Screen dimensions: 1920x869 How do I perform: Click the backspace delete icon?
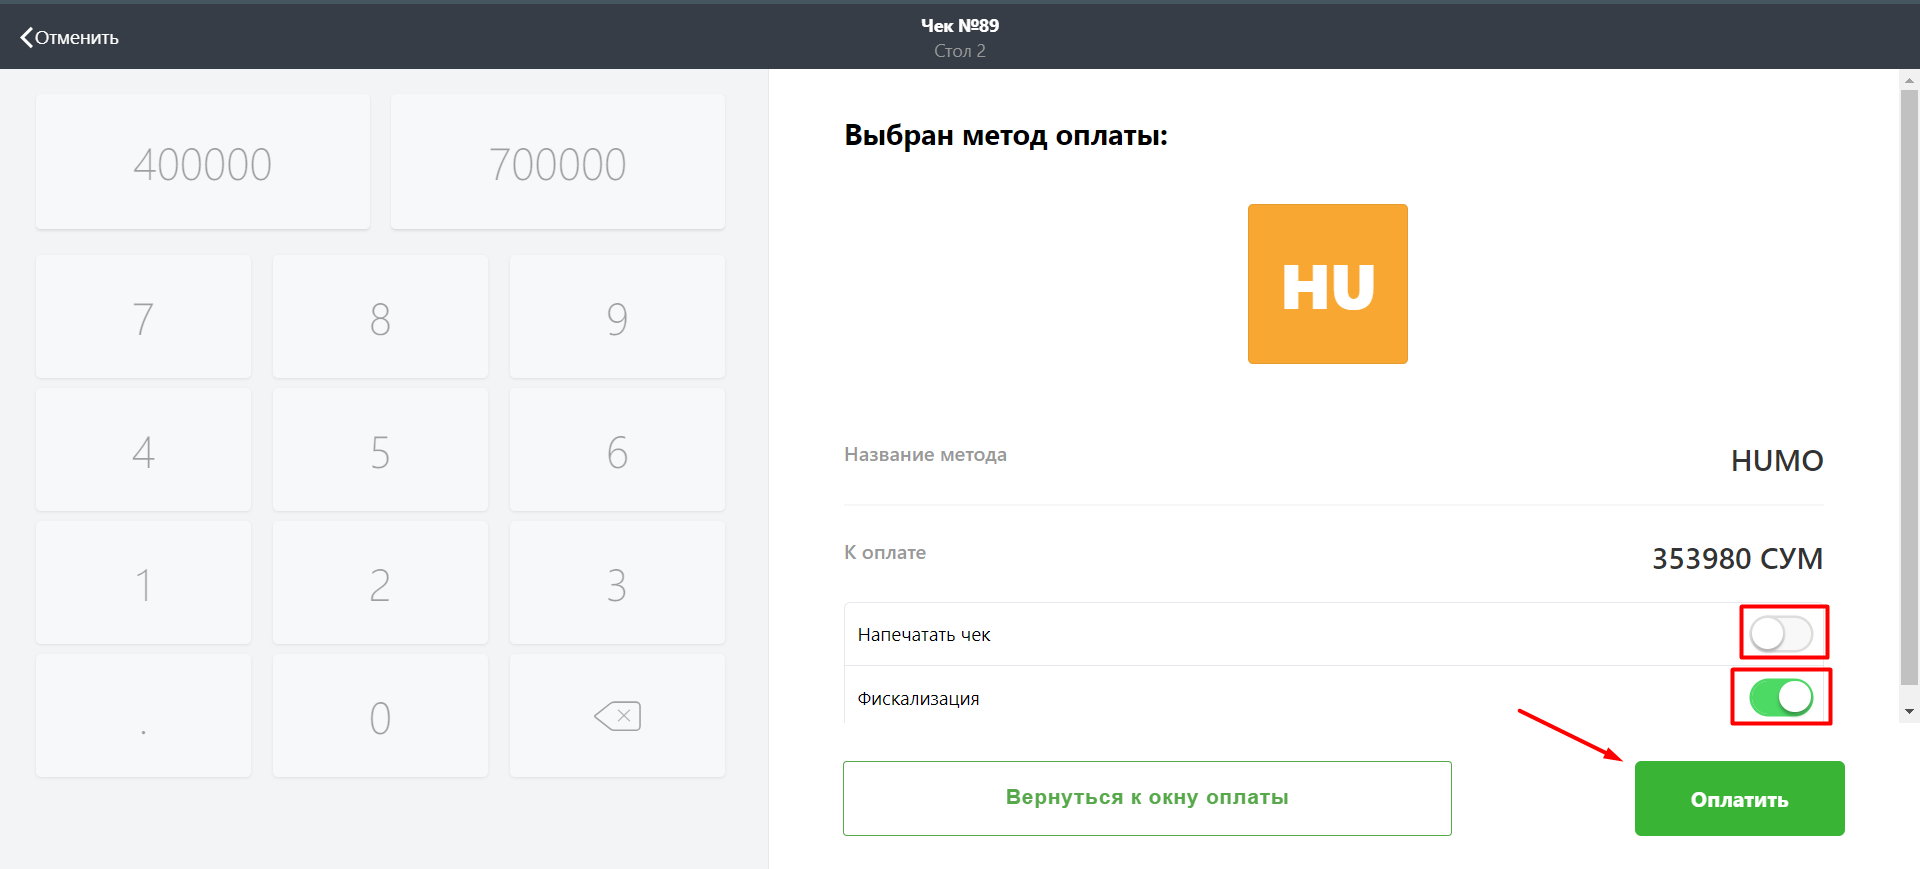click(x=617, y=716)
